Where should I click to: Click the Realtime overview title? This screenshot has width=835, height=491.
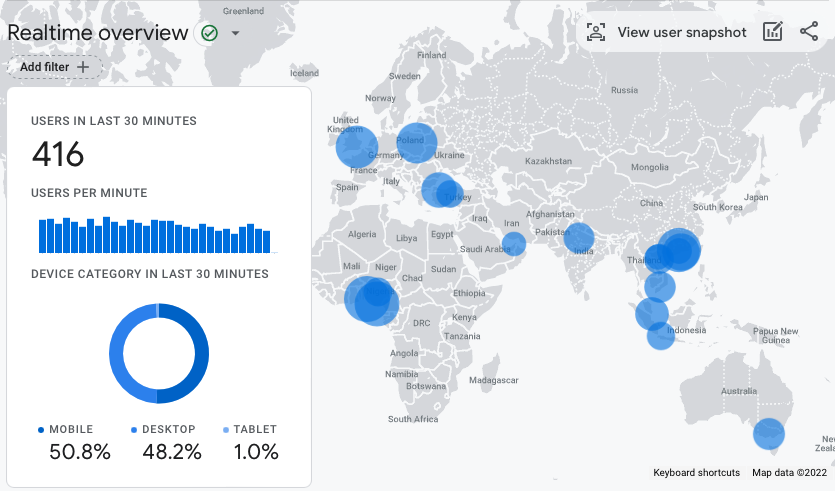coord(98,33)
